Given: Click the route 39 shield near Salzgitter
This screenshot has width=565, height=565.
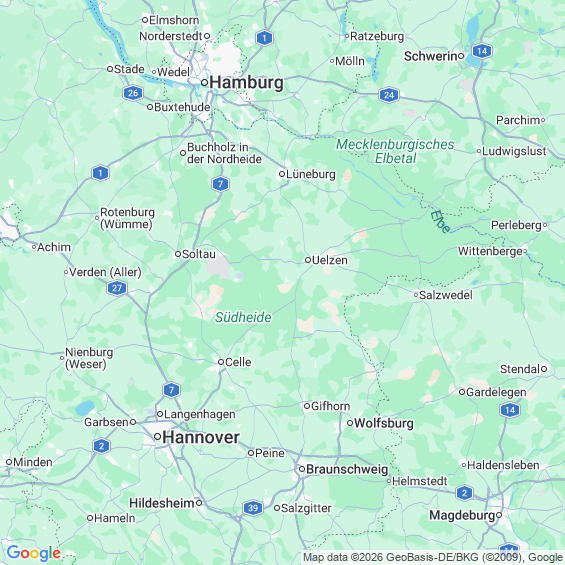Looking at the screenshot, I should click(x=253, y=508).
